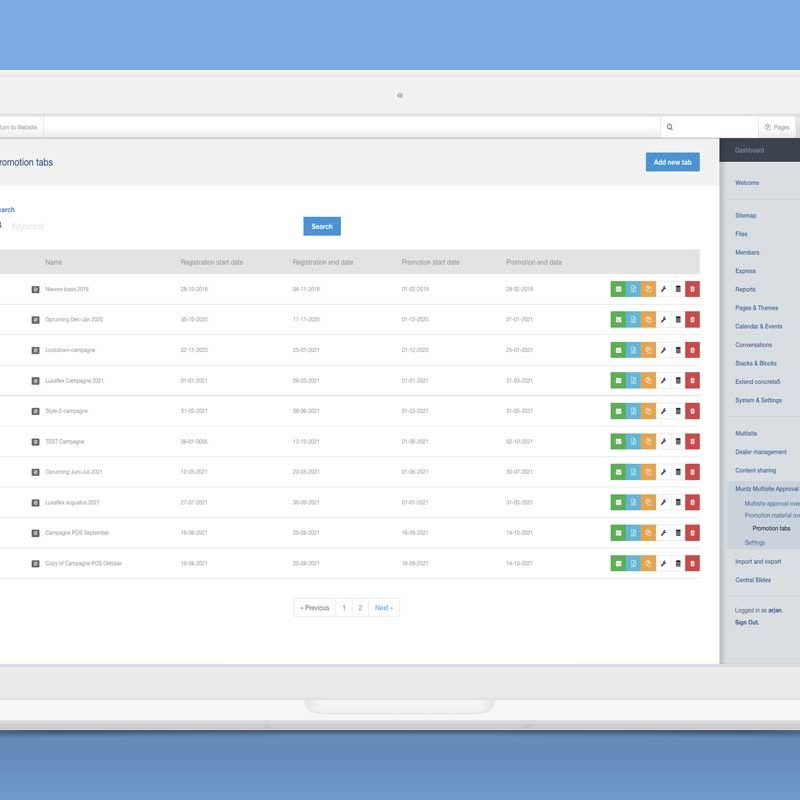This screenshot has height=800, width=800.
Task: Click black trash icon for Style-2-campagne row
Action: (678, 411)
